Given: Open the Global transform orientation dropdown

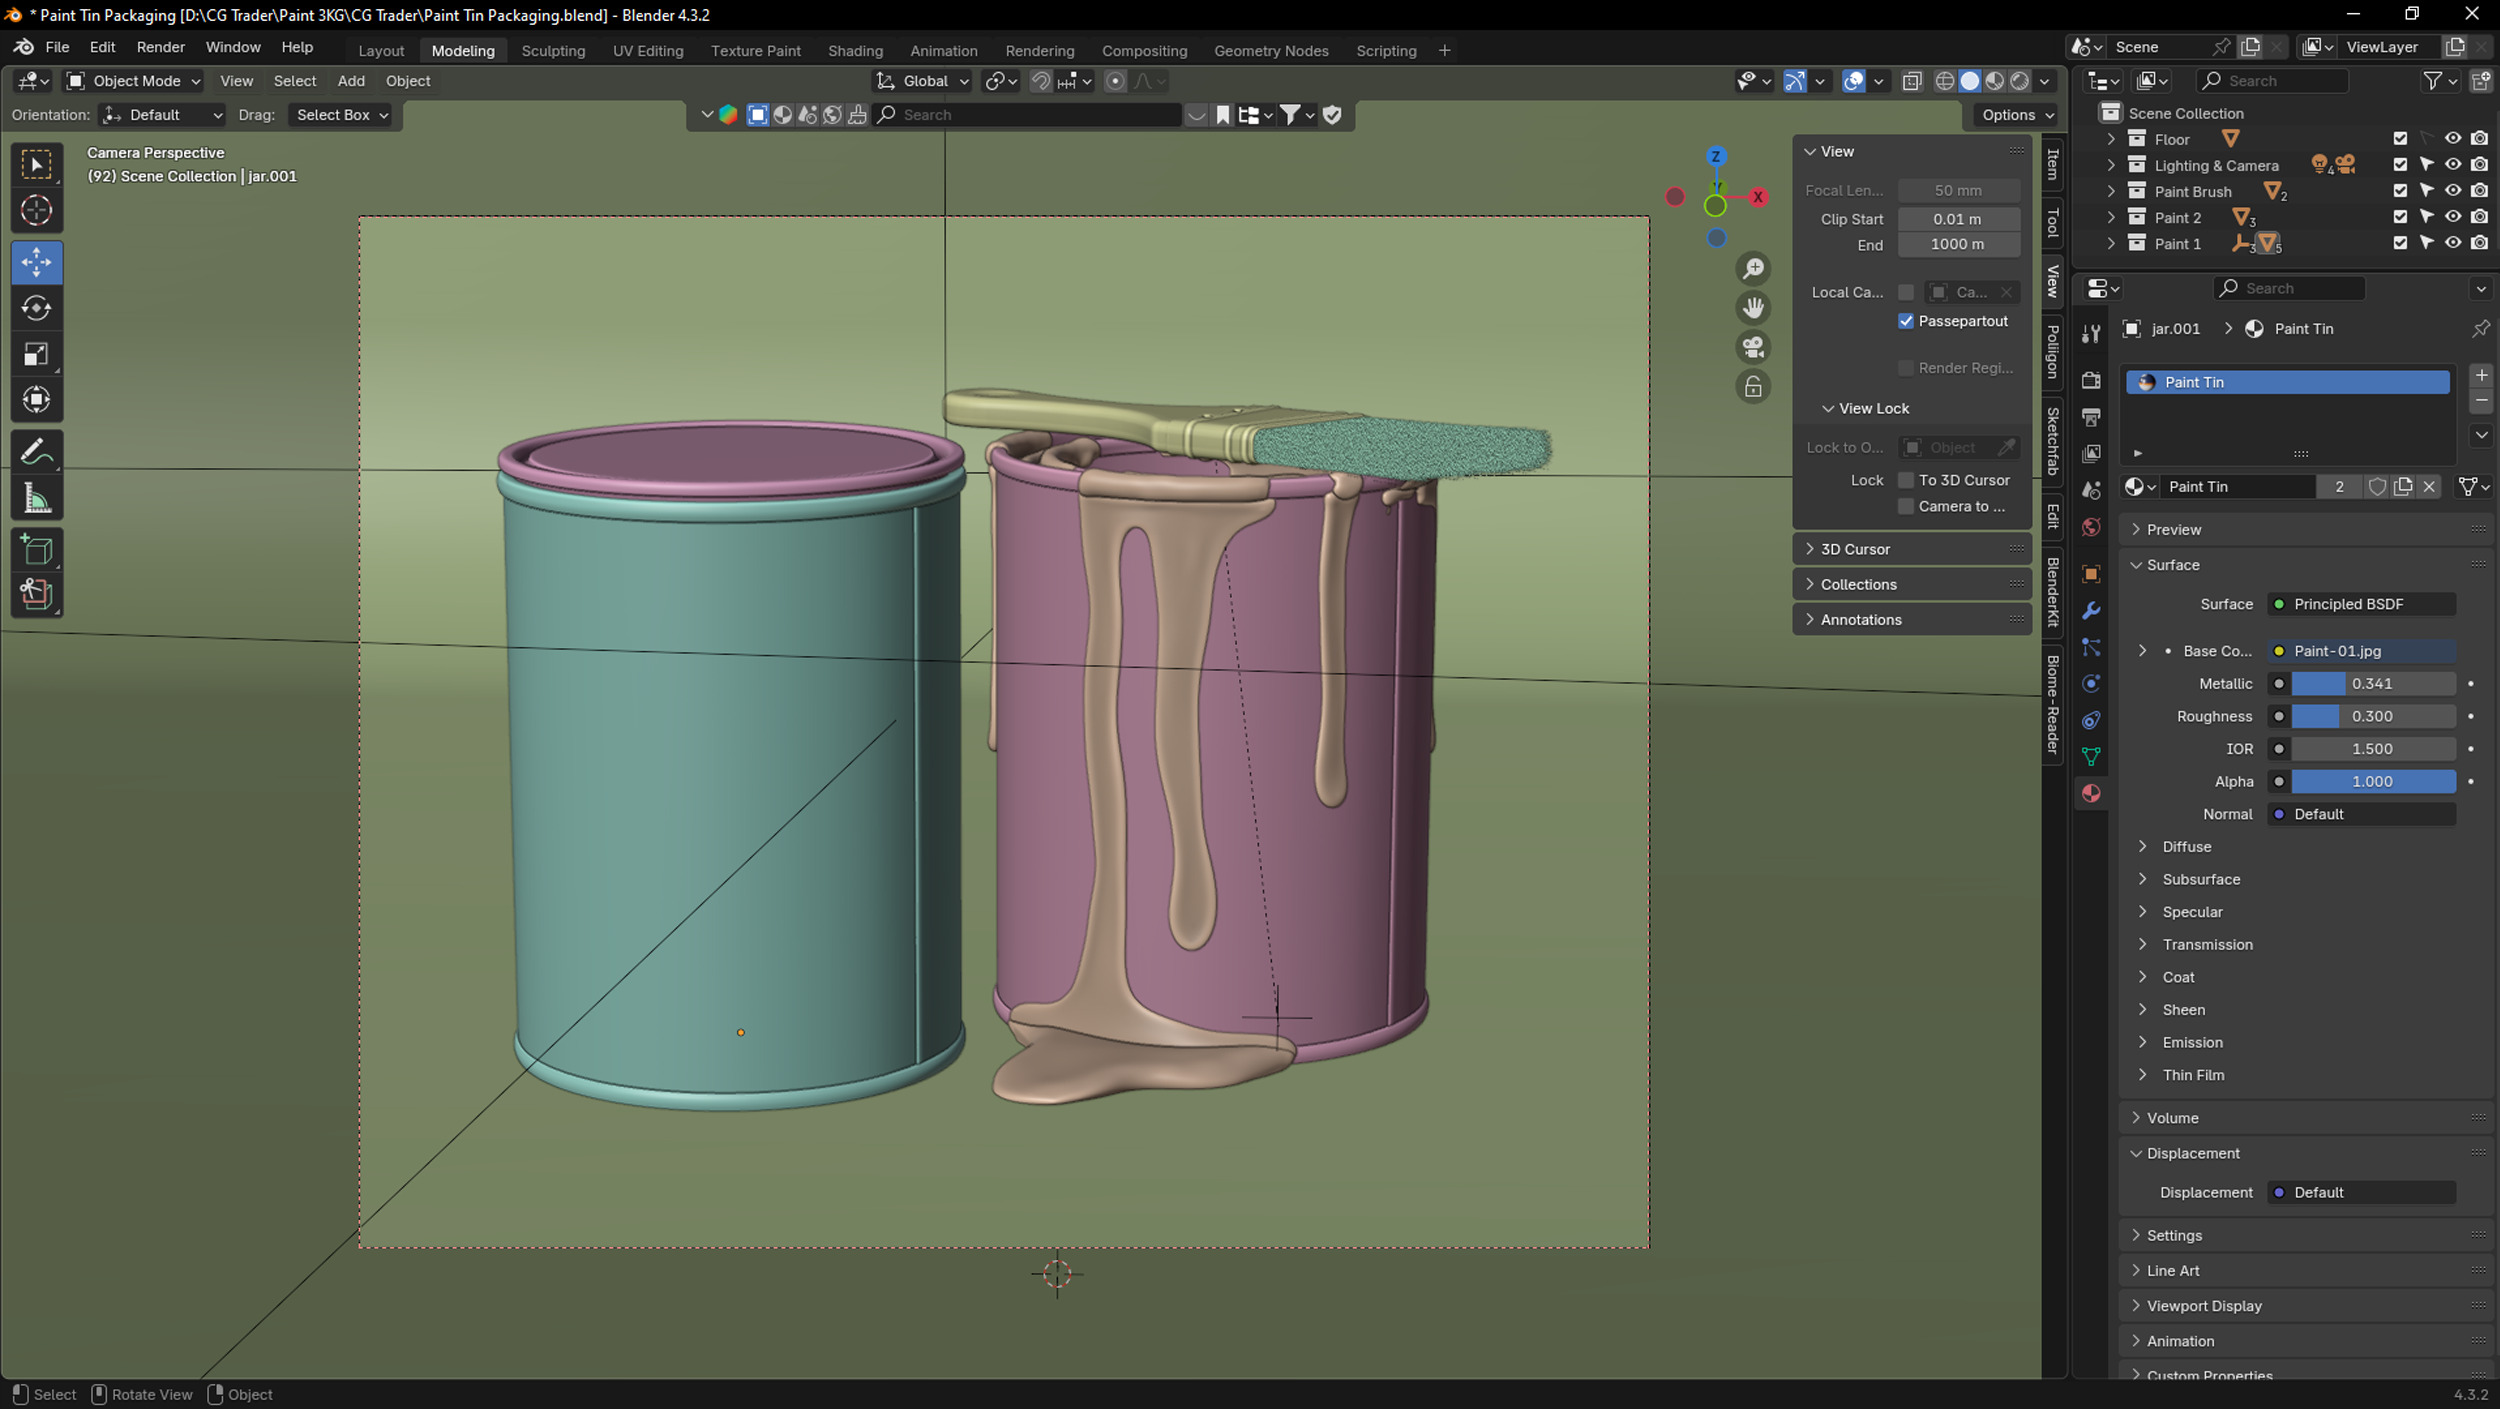Looking at the screenshot, I should (922, 81).
